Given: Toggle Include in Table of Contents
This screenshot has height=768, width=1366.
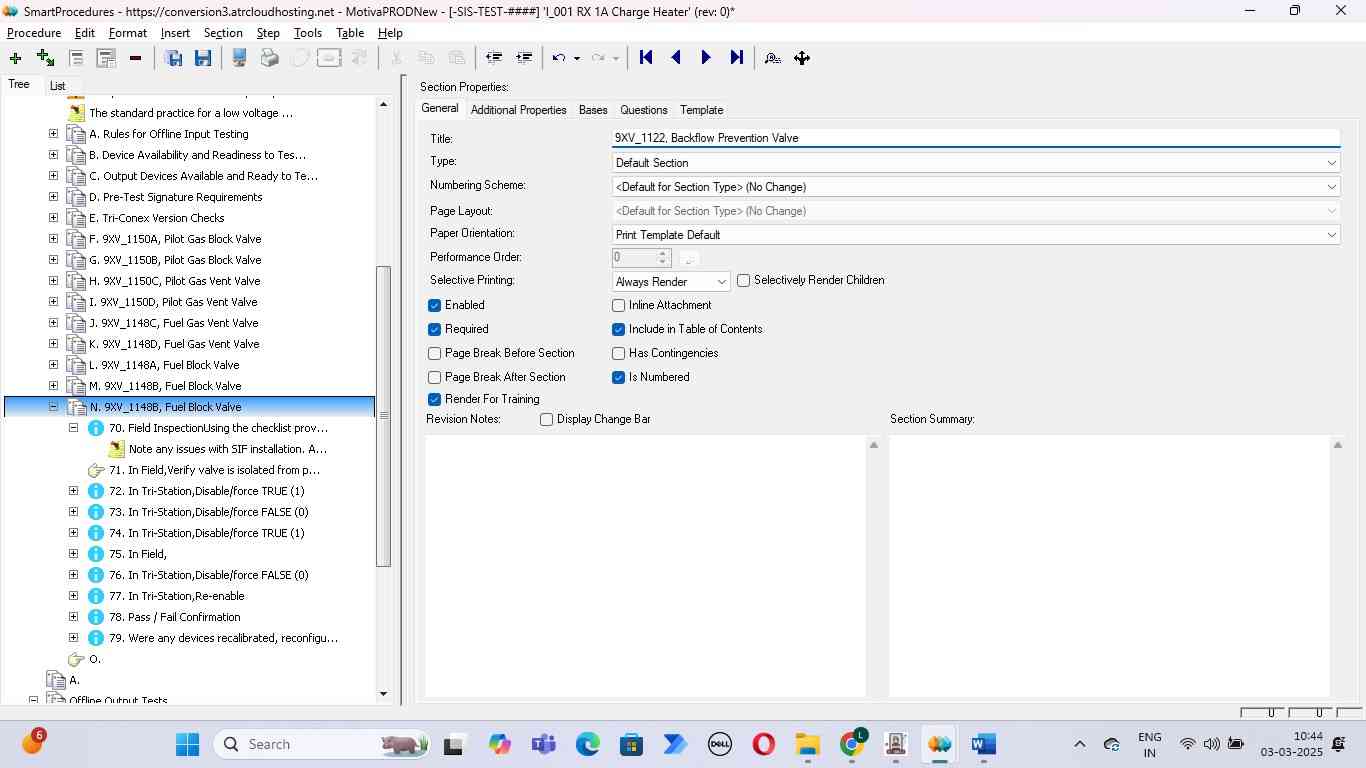Looking at the screenshot, I should pyautogui.click(x=618, y=329).
